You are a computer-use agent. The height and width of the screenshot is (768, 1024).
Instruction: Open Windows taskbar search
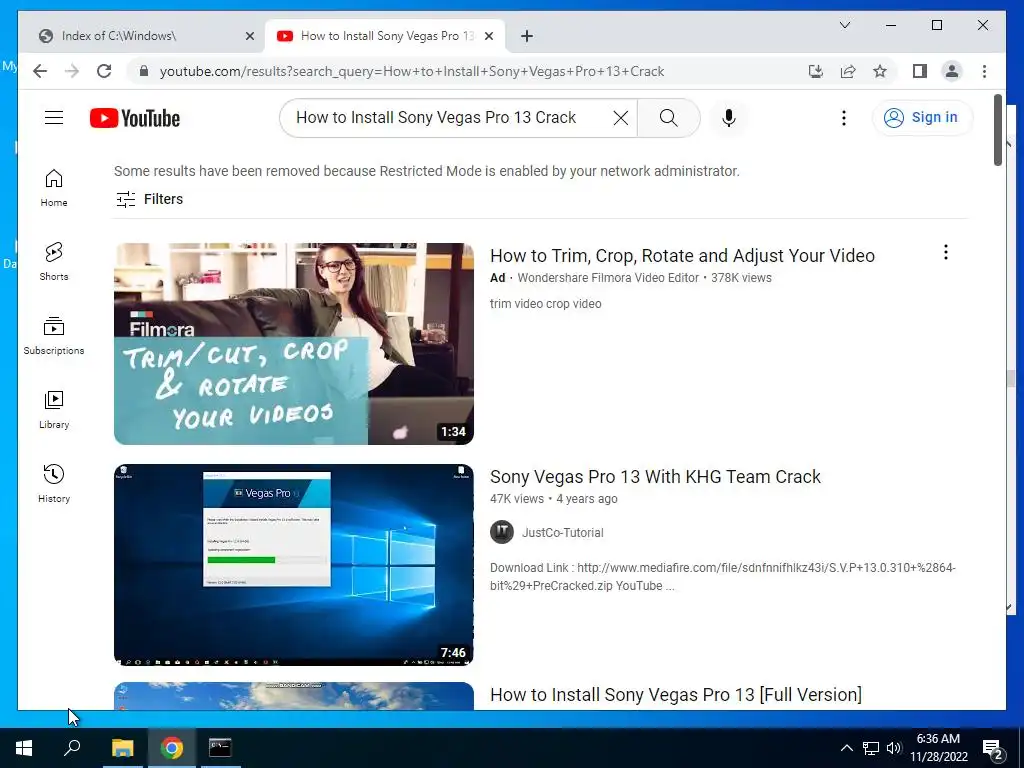(x=72, y=748)
